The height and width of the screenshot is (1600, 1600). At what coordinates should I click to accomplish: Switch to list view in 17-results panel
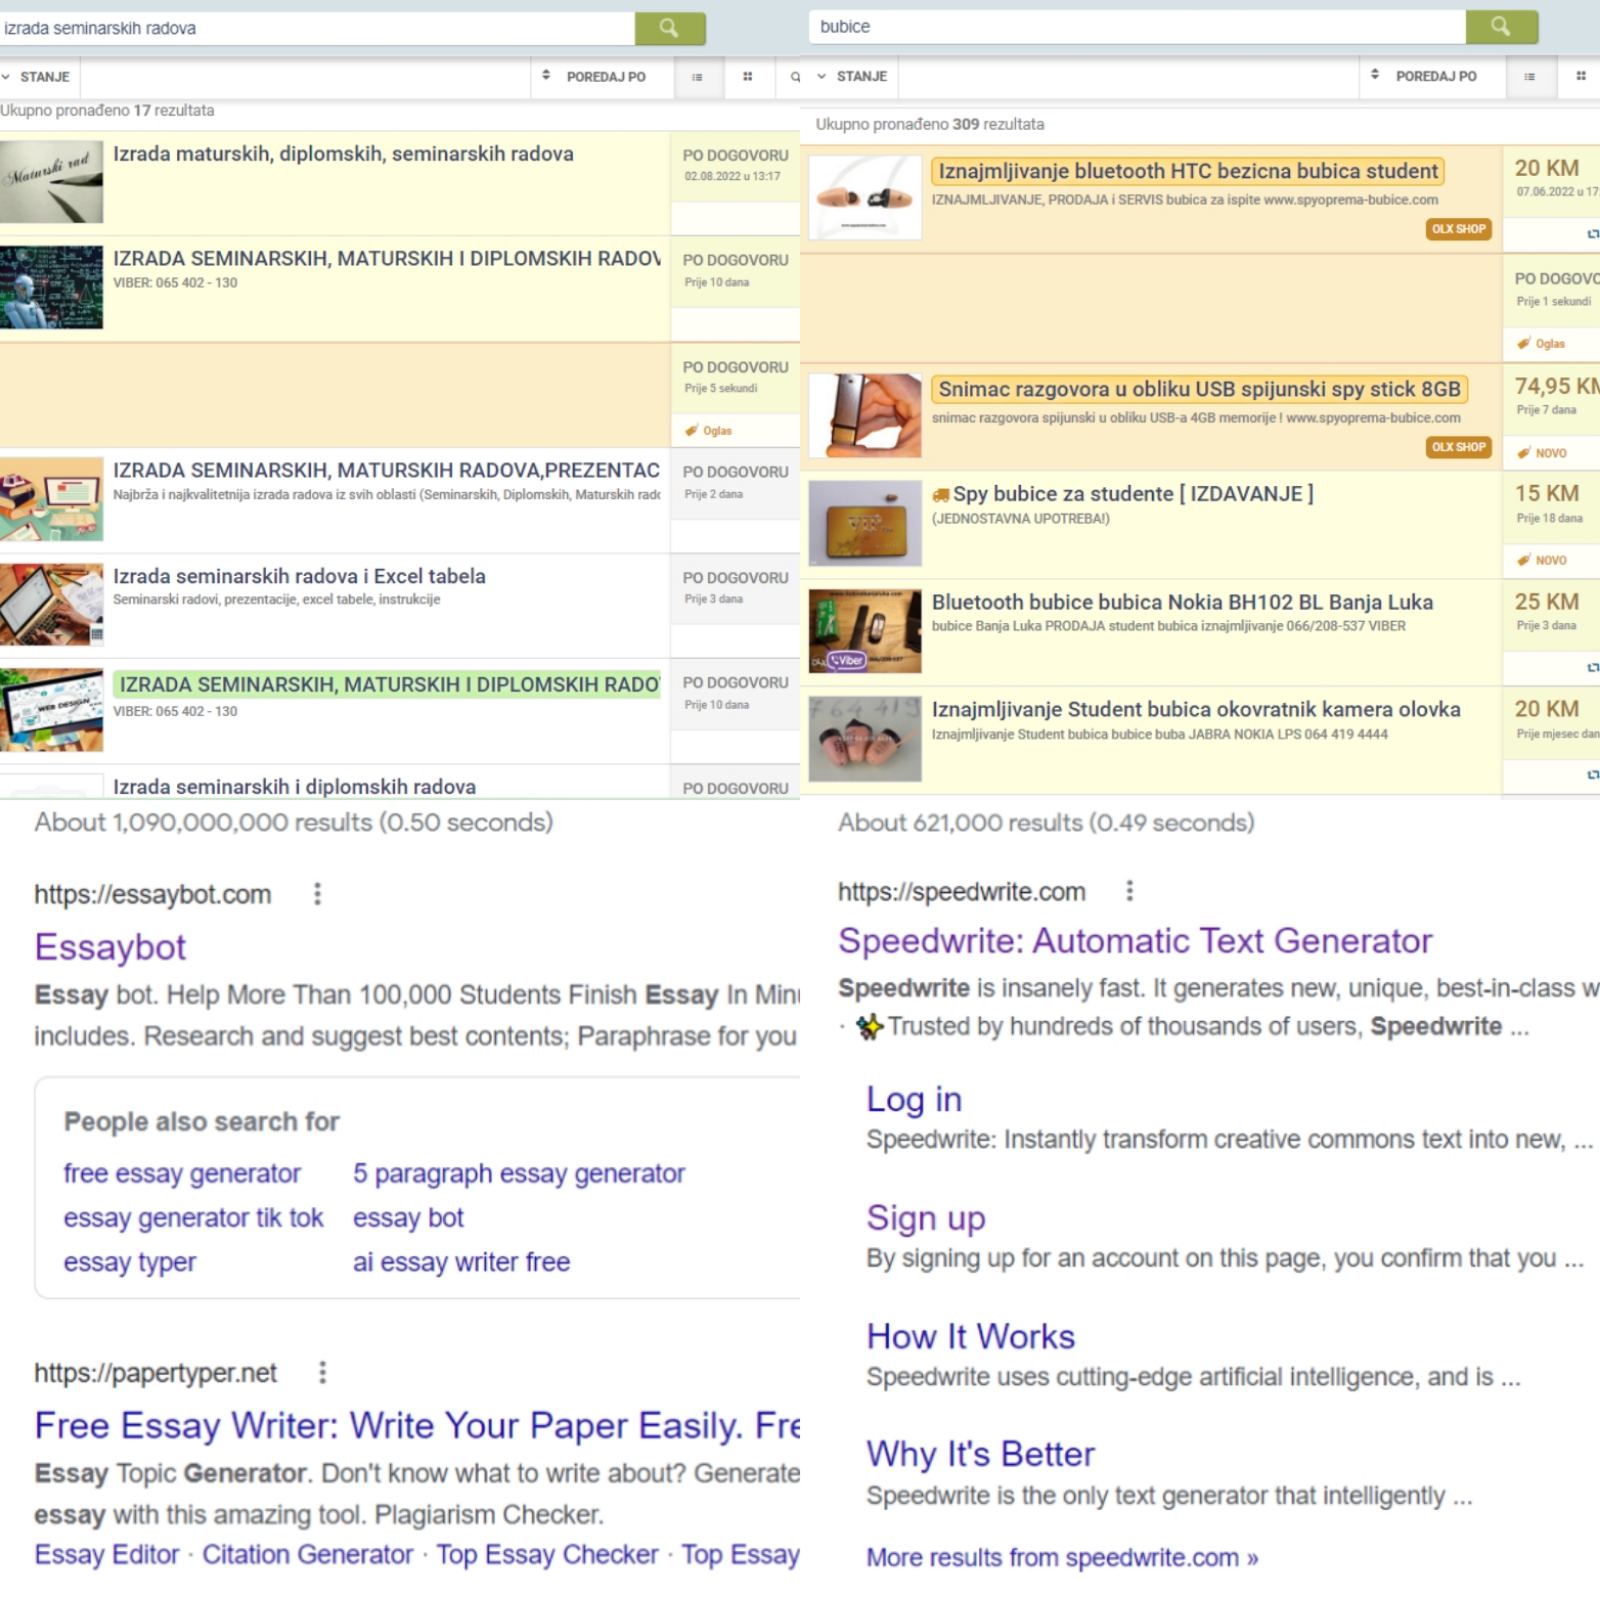tap(697, 77)
